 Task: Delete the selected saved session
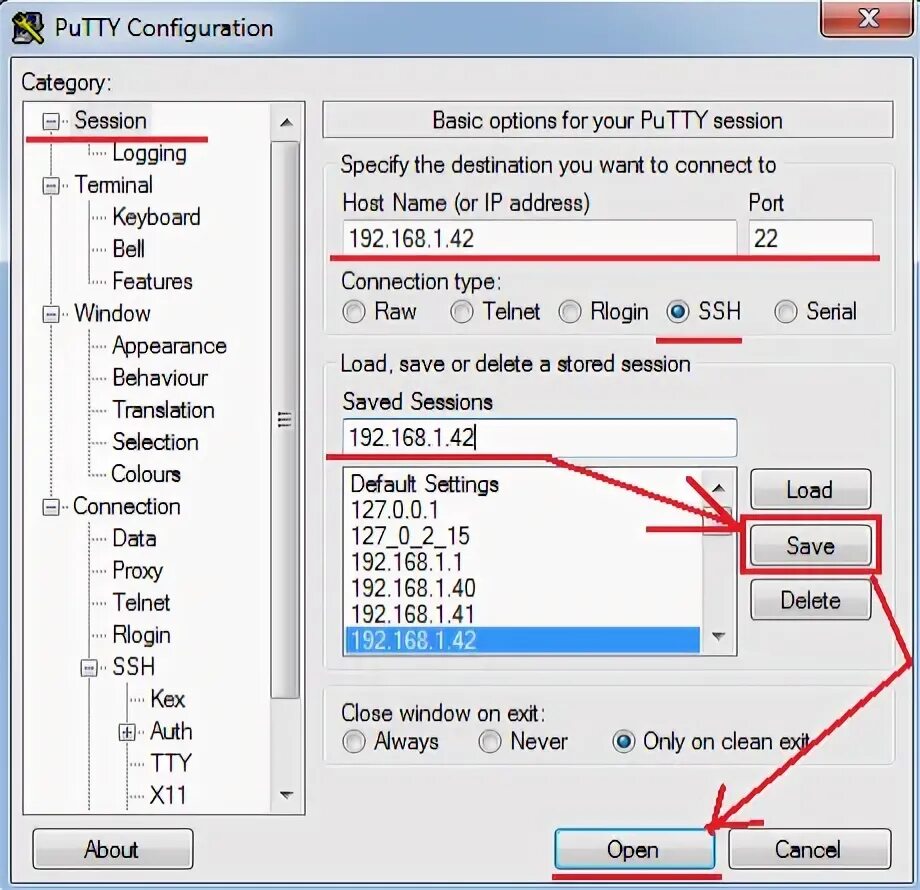[810, 600]
